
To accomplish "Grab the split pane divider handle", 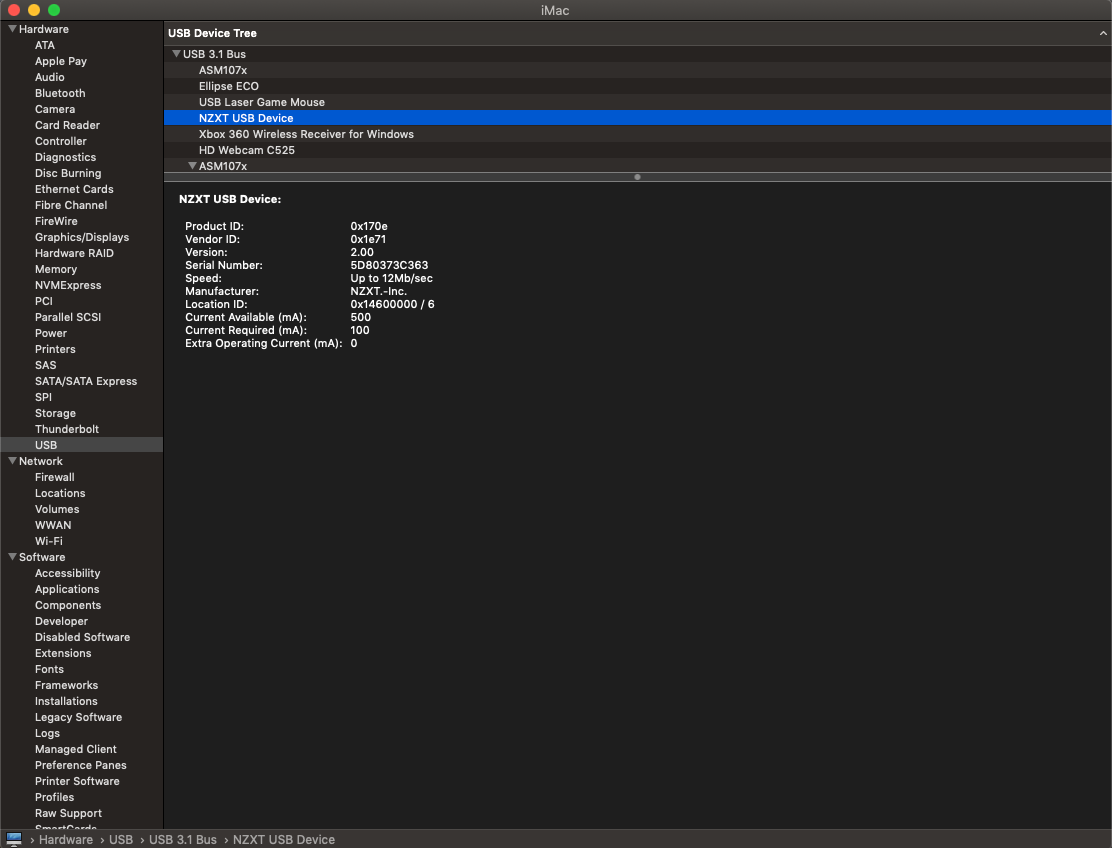I will (x=637, y=177).
